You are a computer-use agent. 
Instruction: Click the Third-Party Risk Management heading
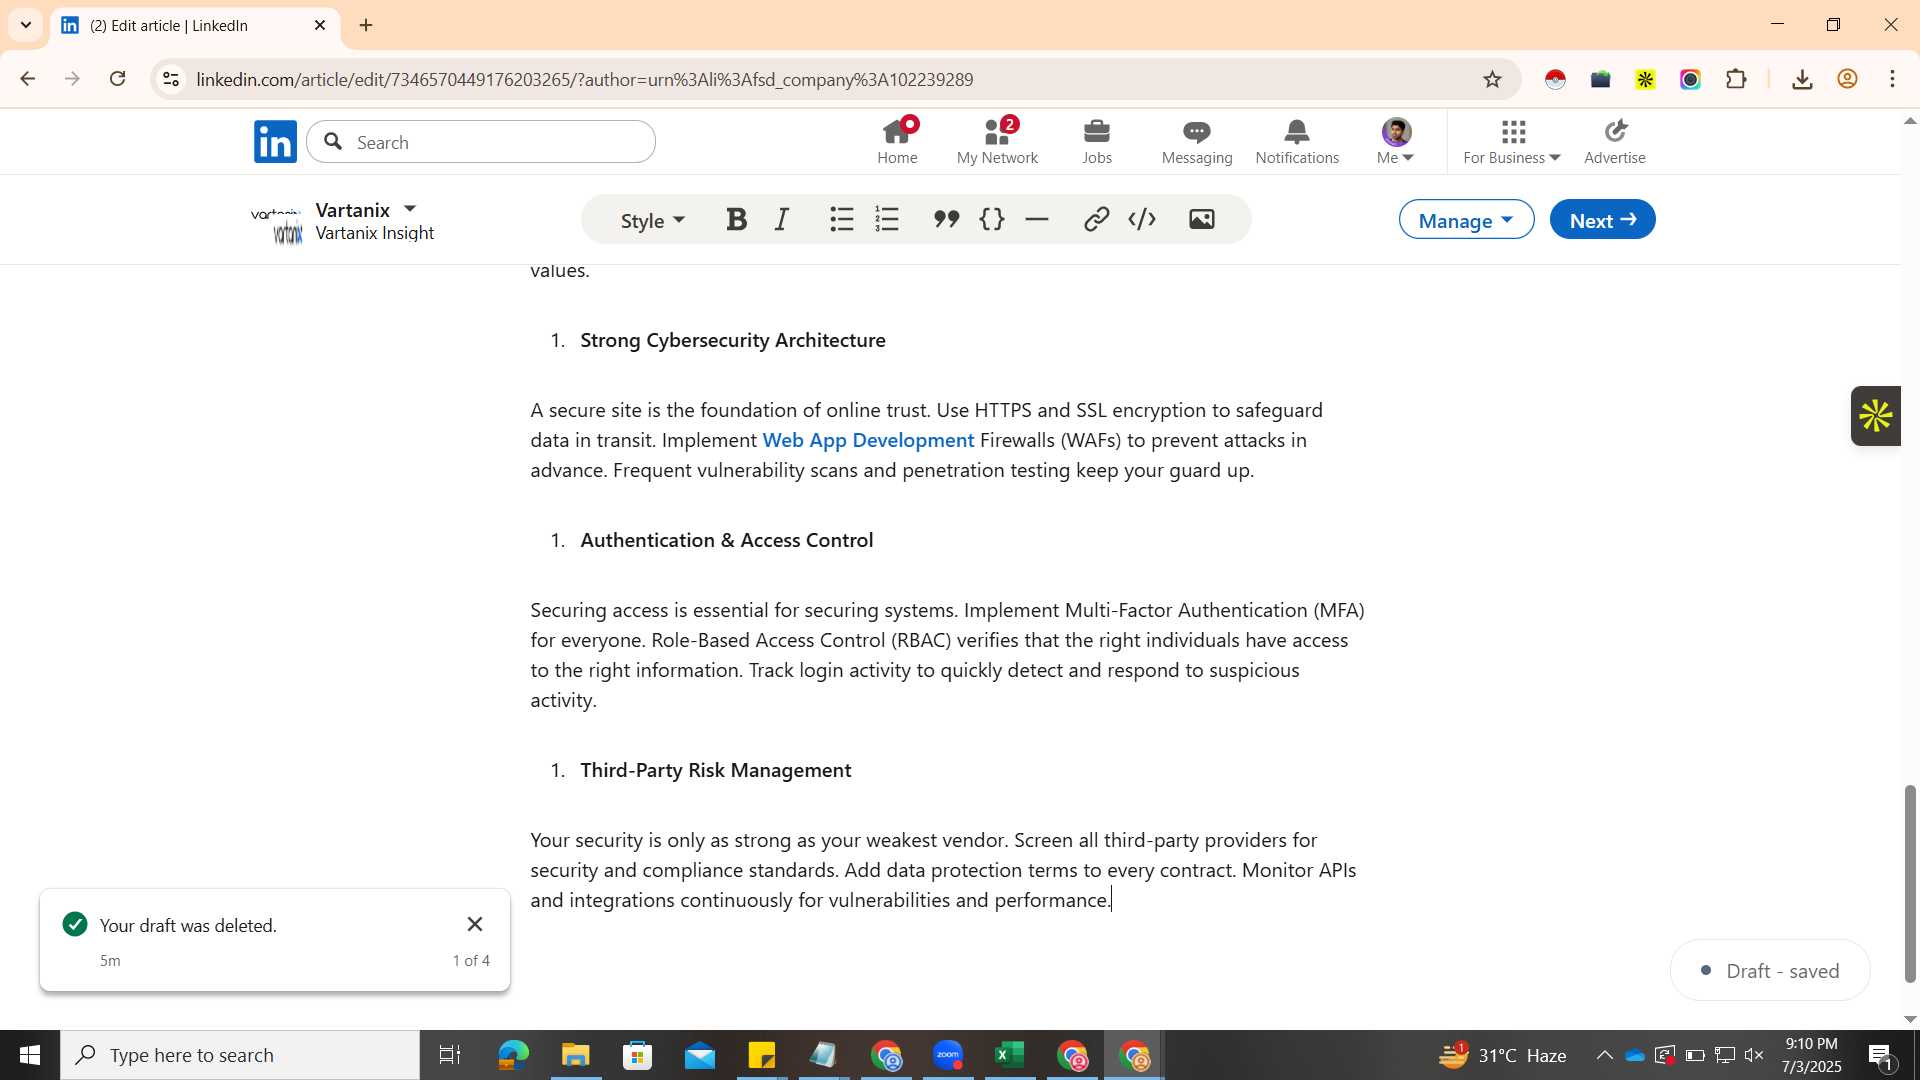(x=716, y=770)
